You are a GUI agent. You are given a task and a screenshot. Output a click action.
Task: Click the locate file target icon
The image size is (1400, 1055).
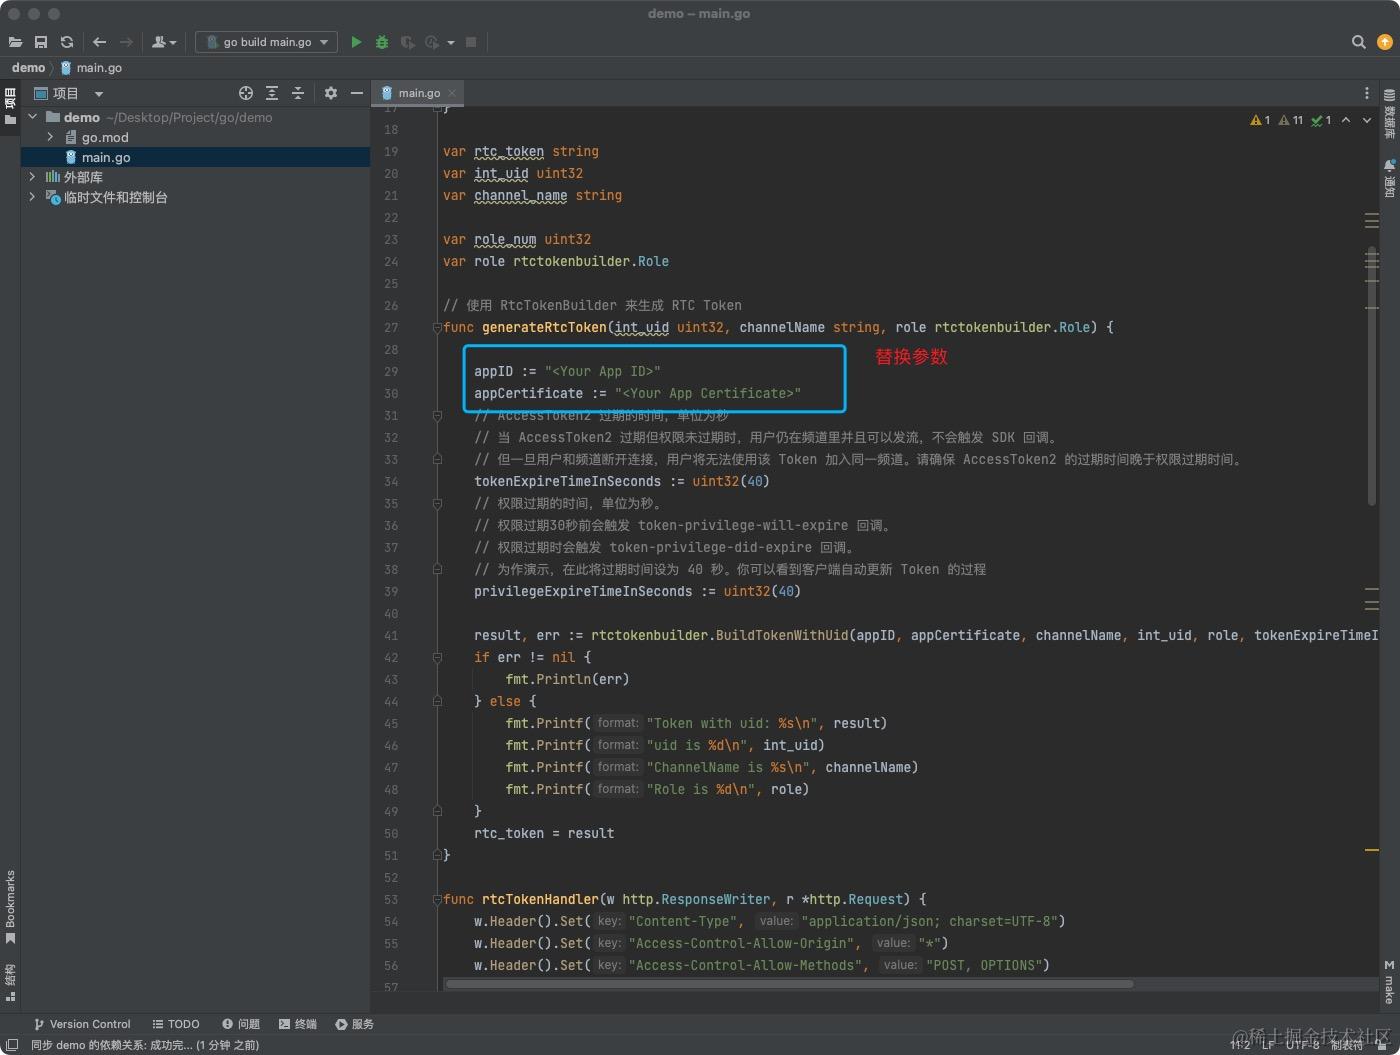(246, 93)
